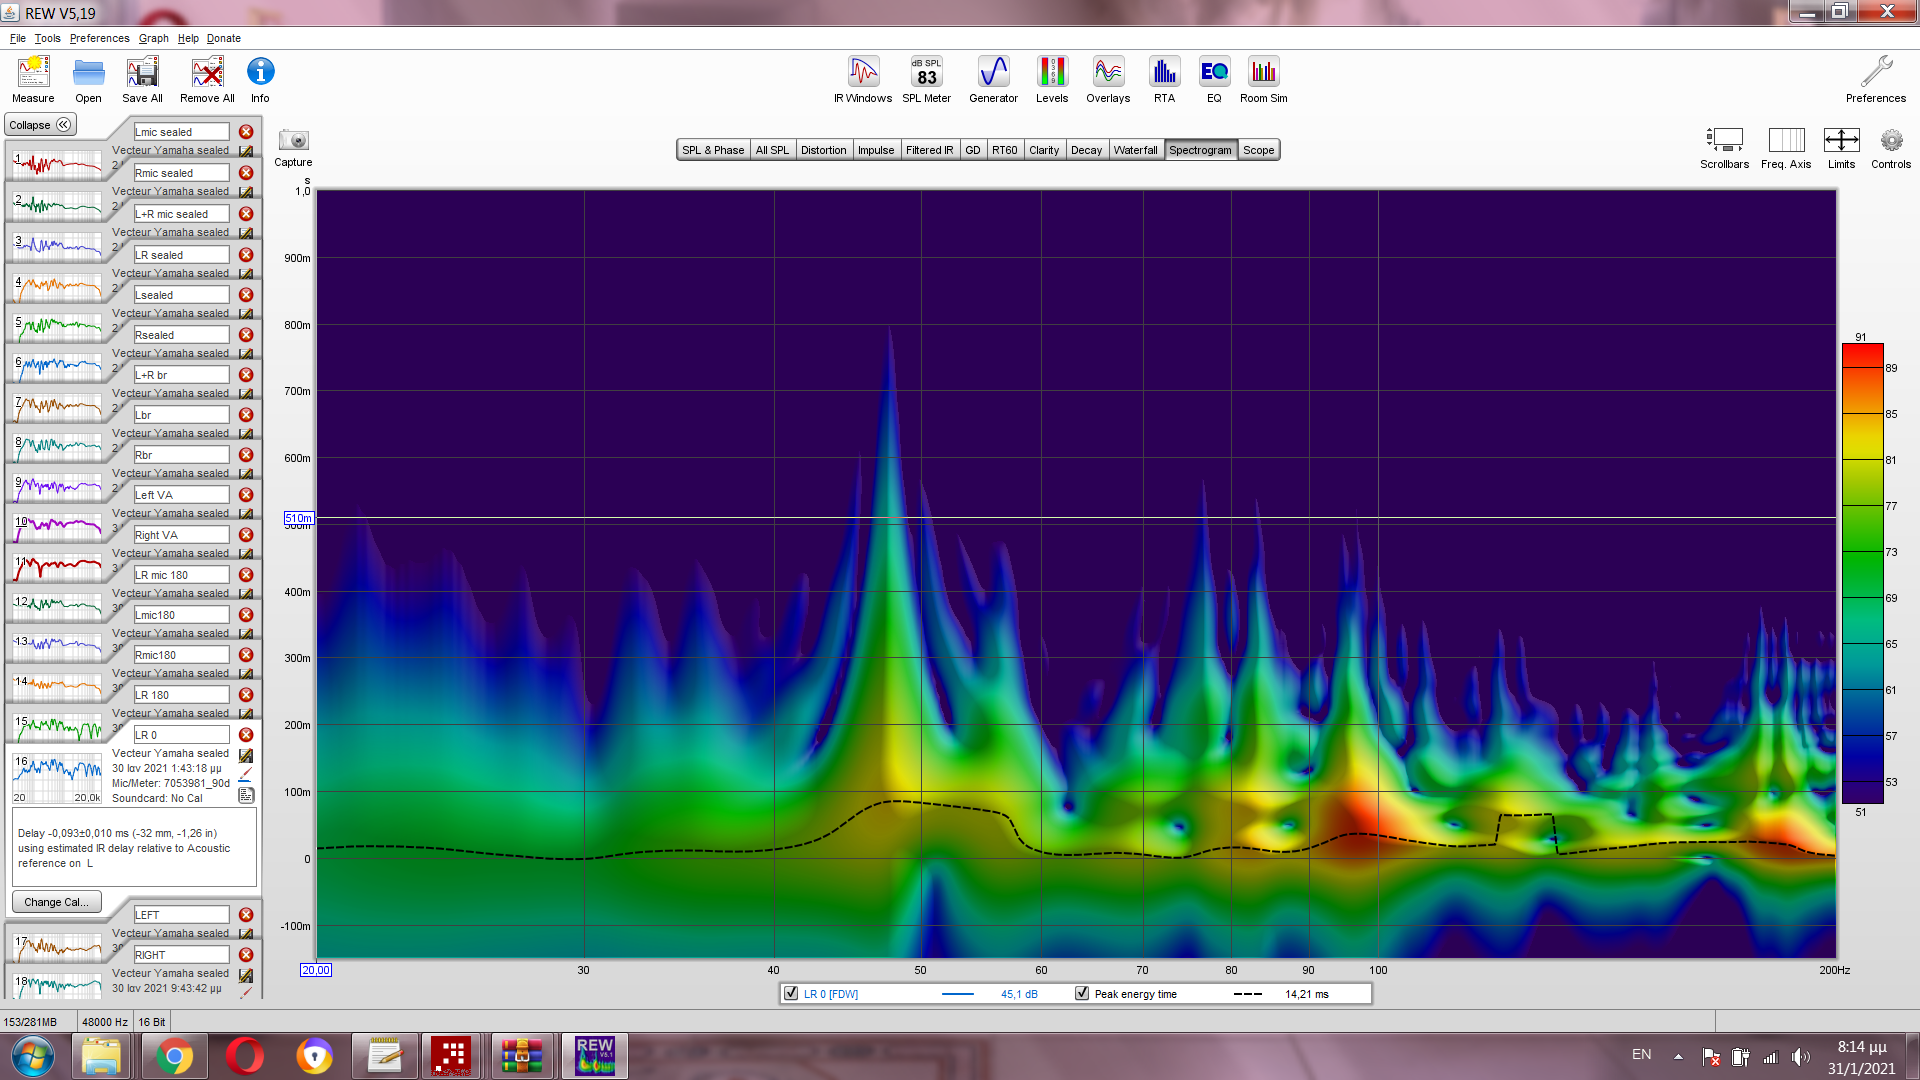This screenshot has width=1920, height=1080.
Task: Select the Lmic sealed measurement name field
Action: (181, 132)
